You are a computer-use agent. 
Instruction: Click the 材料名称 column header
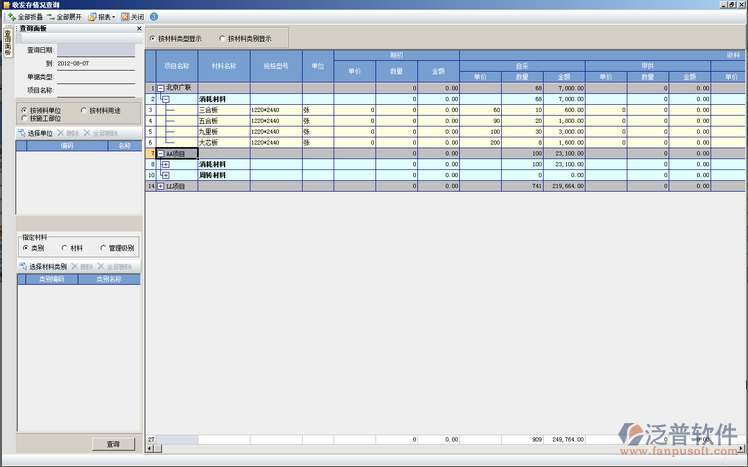click(x=223, y=66)
